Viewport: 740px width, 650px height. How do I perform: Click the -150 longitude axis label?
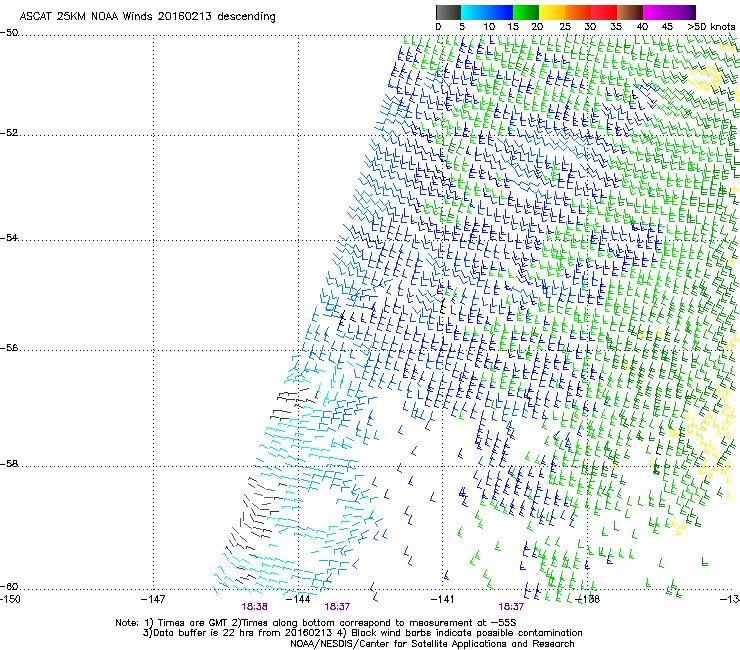click(x=10, y=599)
